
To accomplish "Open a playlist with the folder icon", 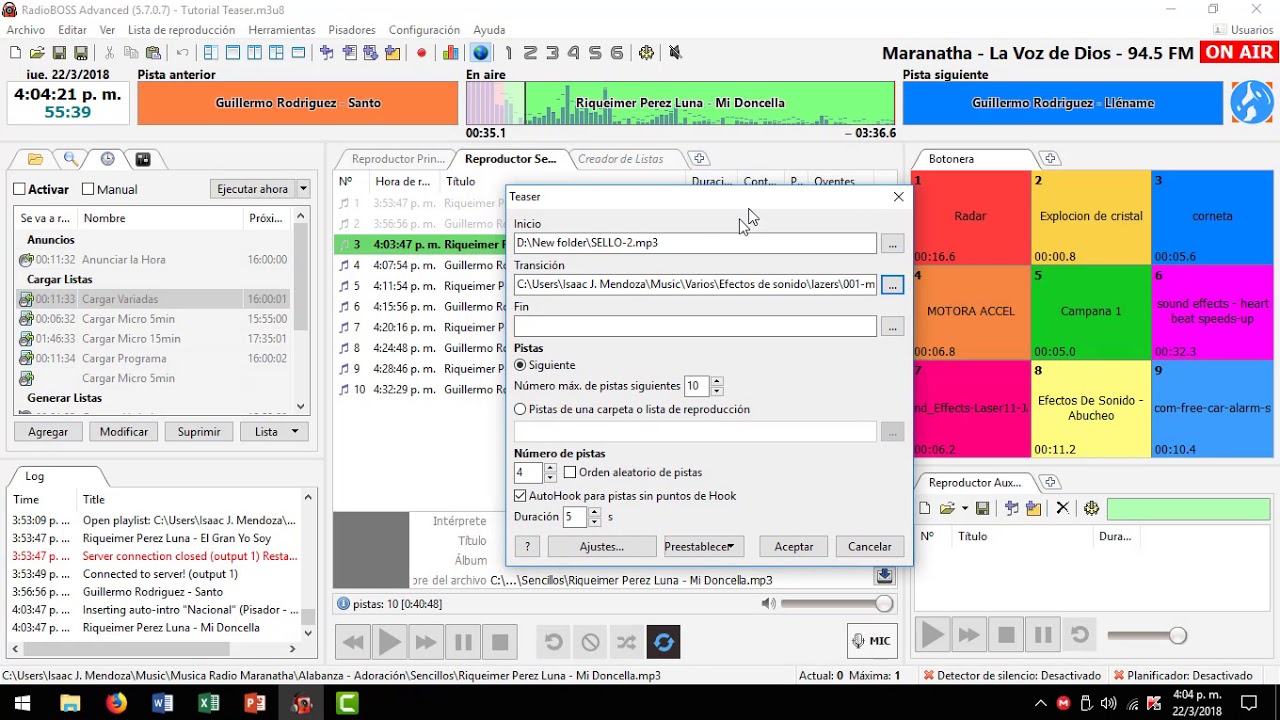I will coord(37,53).
